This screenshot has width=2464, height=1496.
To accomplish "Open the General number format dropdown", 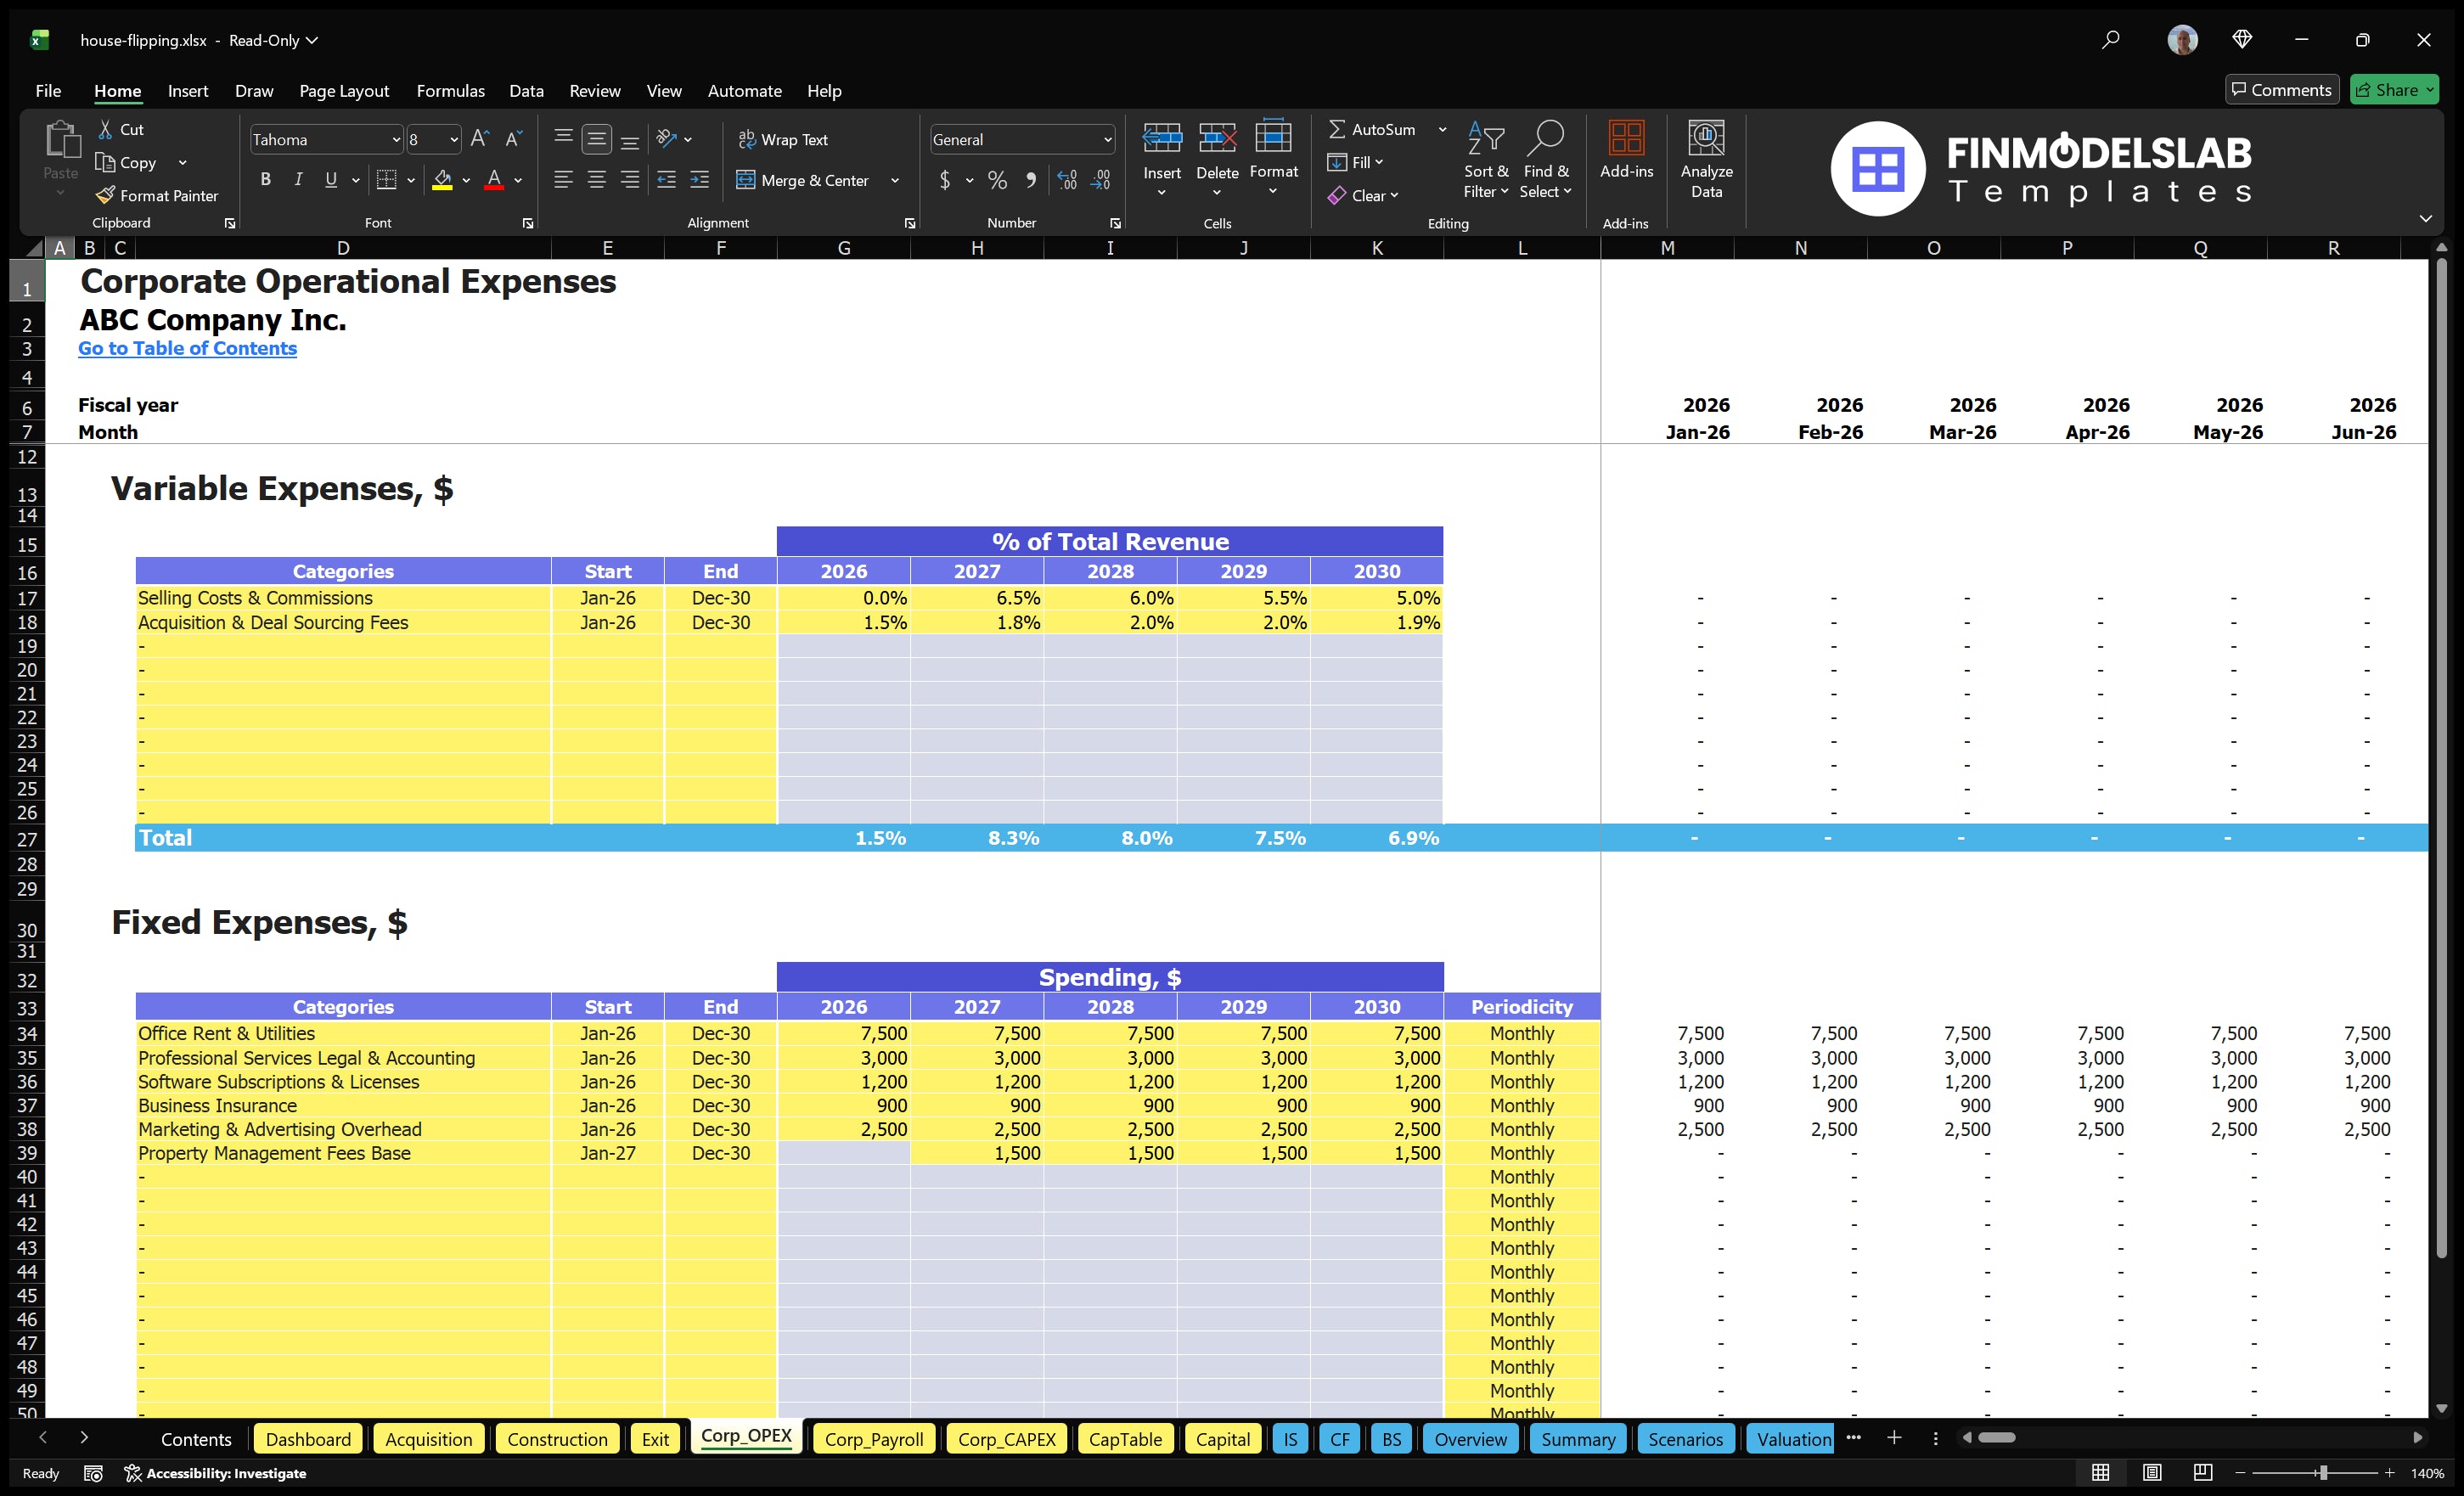I will point(1107,140).
